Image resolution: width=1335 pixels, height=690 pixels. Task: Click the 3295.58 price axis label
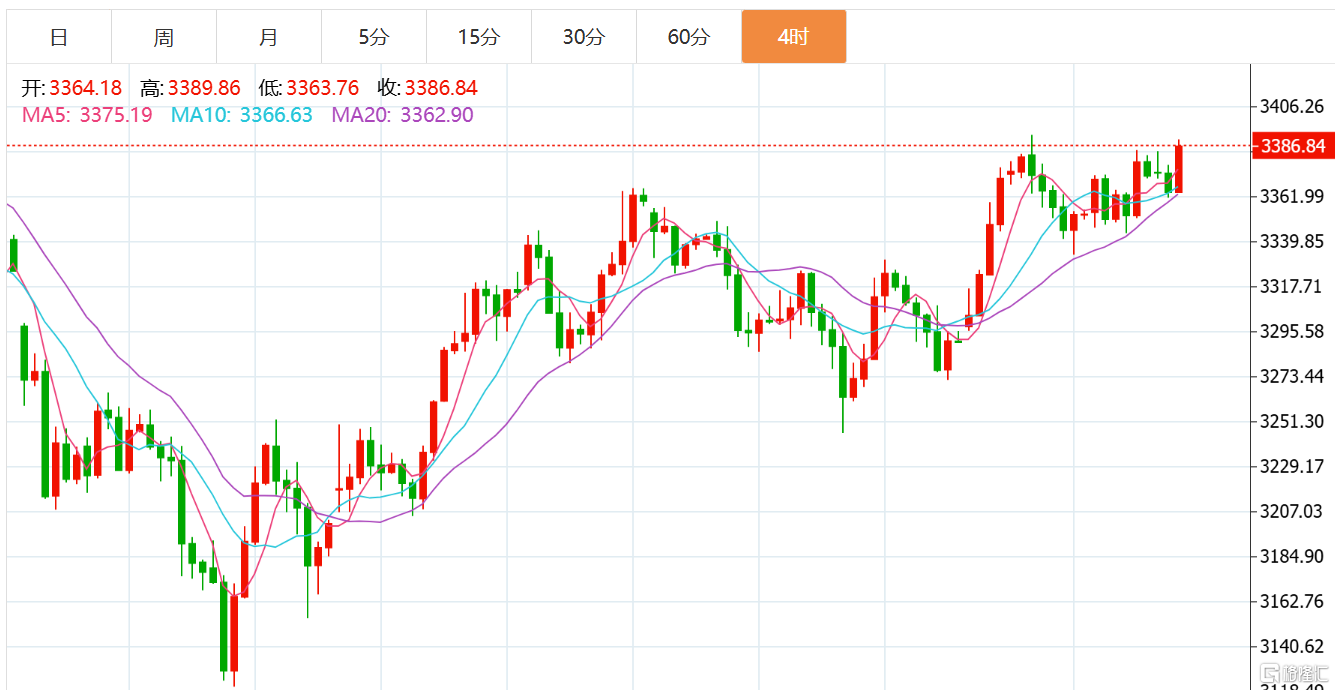(x=1294, y=331)
